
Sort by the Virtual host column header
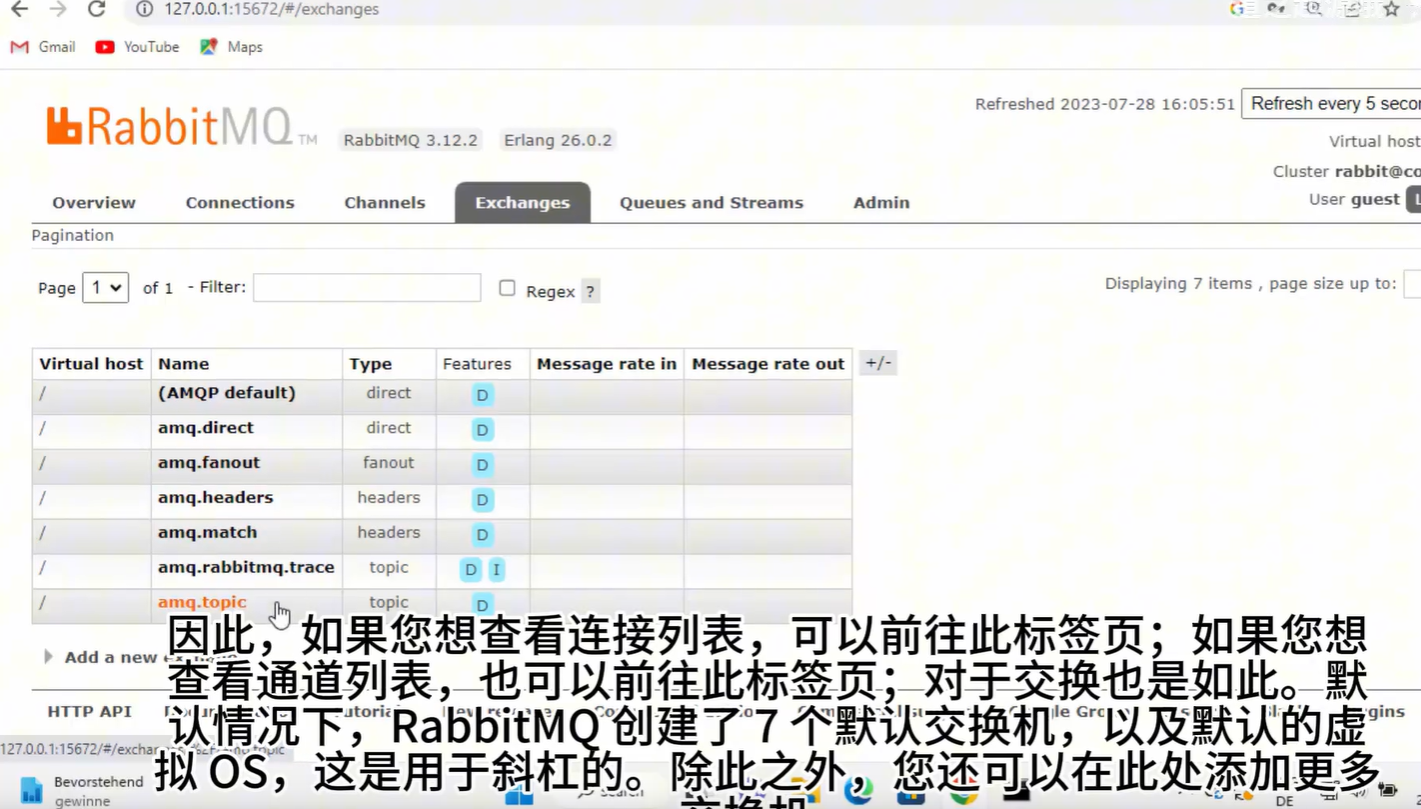tap(91, 364)
